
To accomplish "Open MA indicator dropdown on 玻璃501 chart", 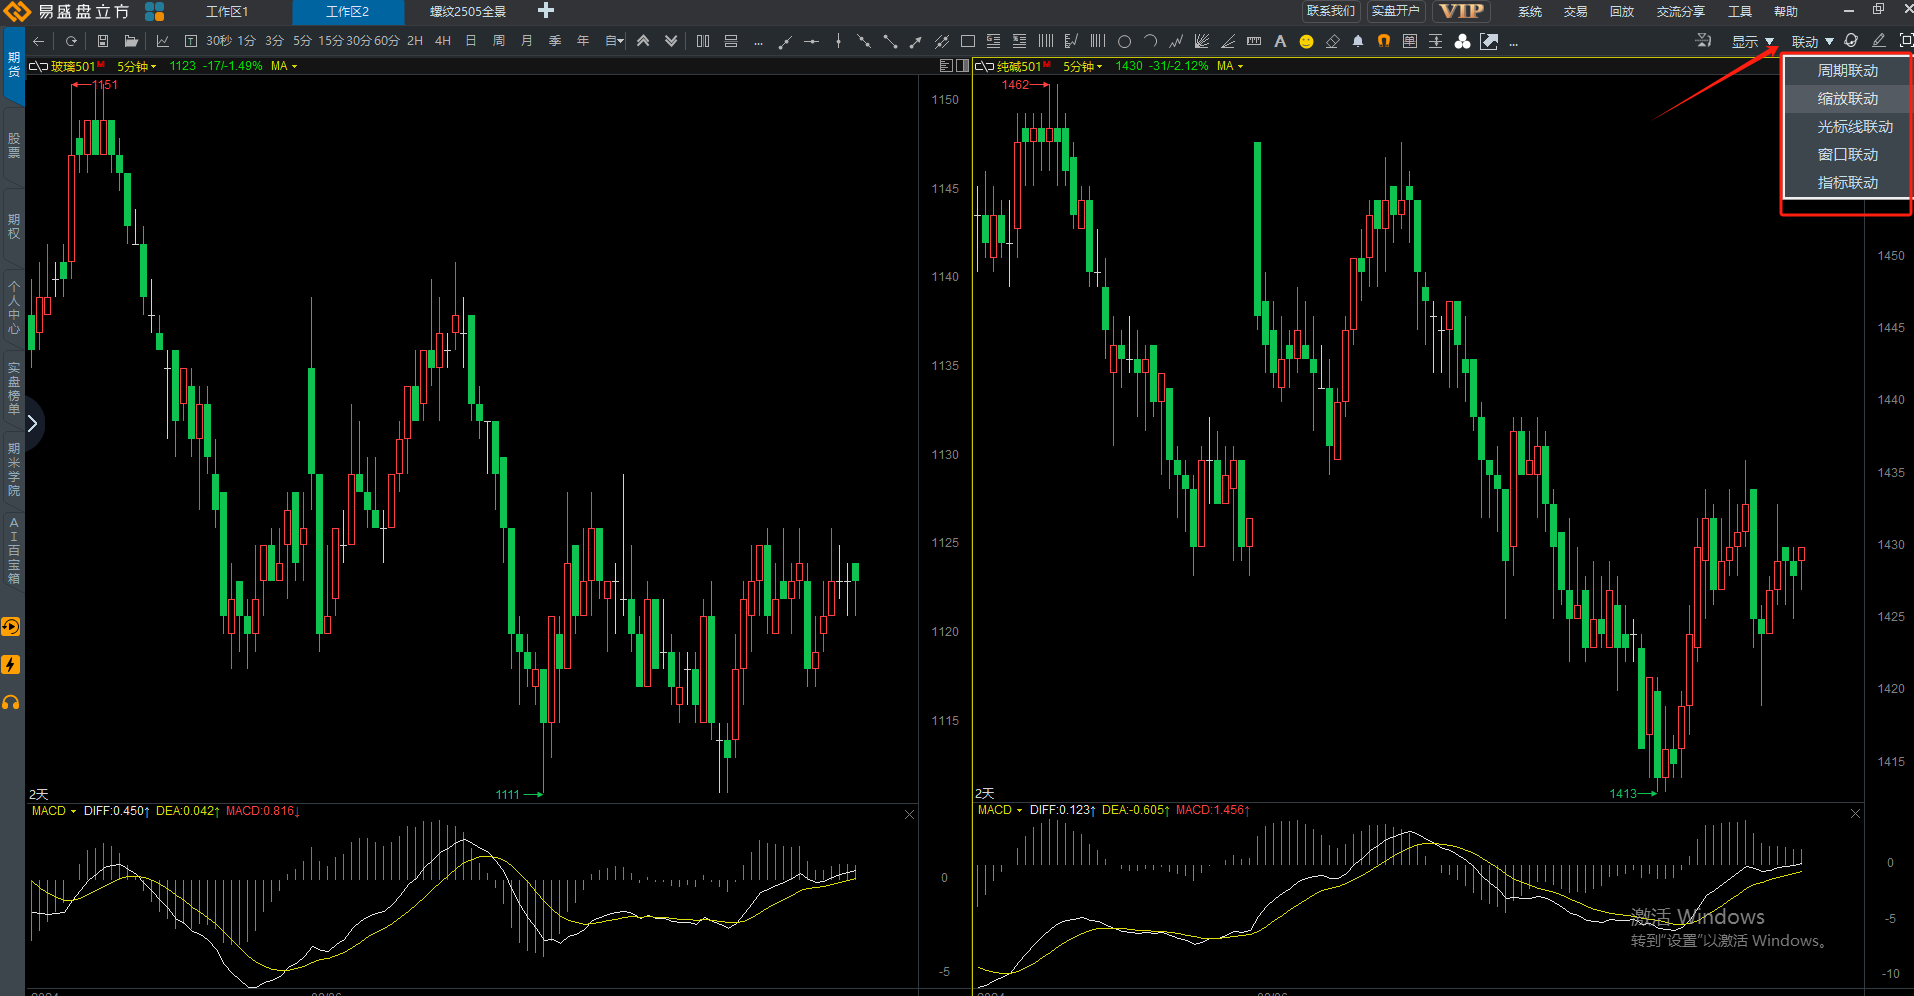I will [284, 66].
